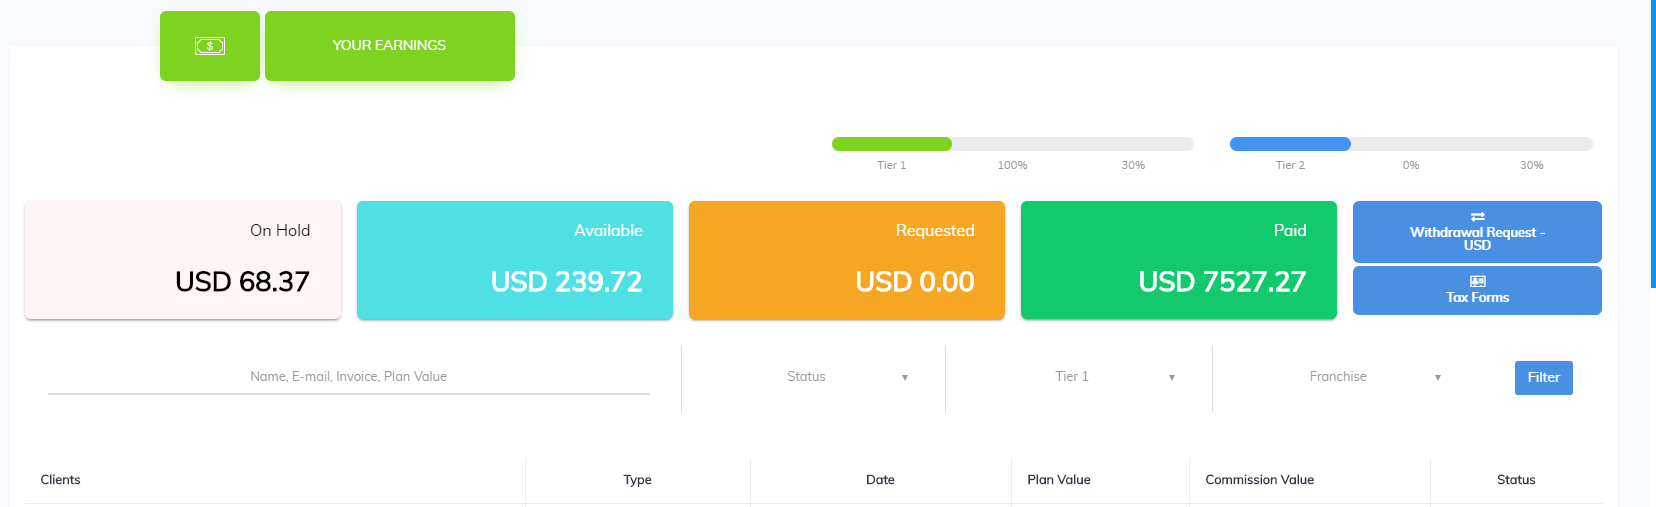This screenshot has height=507, width=1656.
Task: Select the Paid balance card
Action: point(1179,260)
